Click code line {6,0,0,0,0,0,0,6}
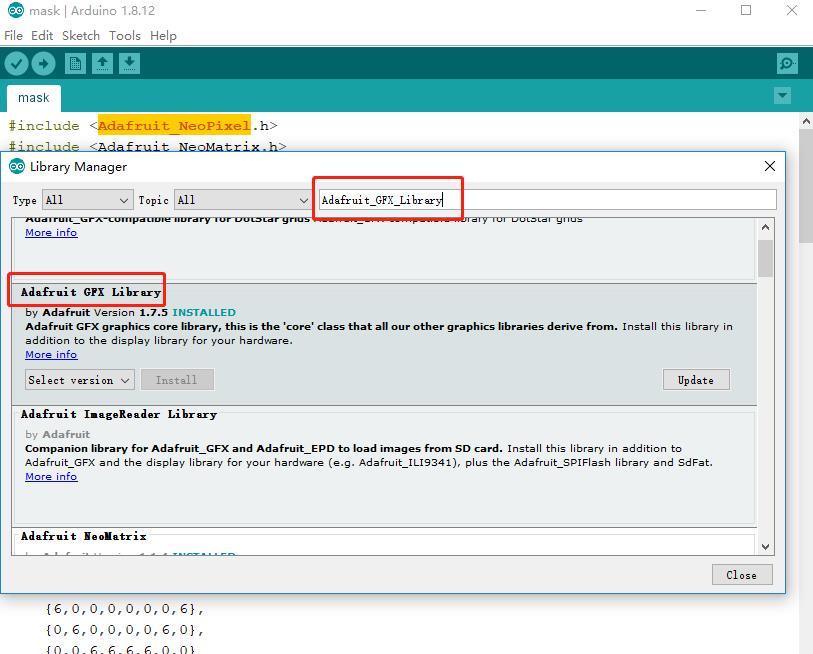813x654 pixels. pyautogui.click(x=124, y=609)
